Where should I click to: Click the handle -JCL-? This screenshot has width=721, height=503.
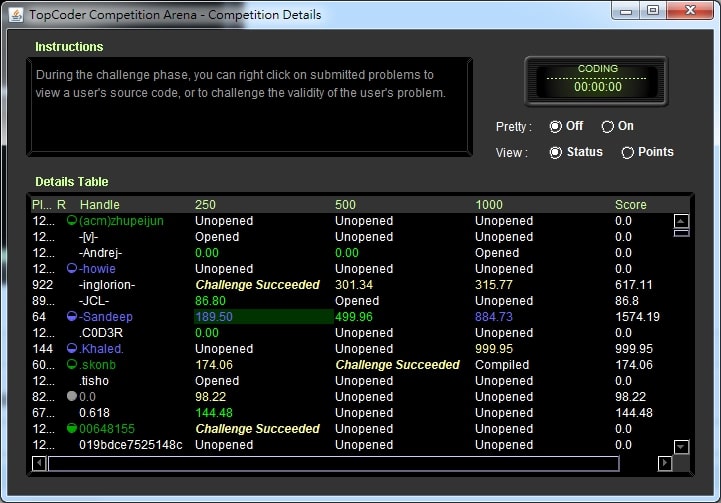point(94,301)
